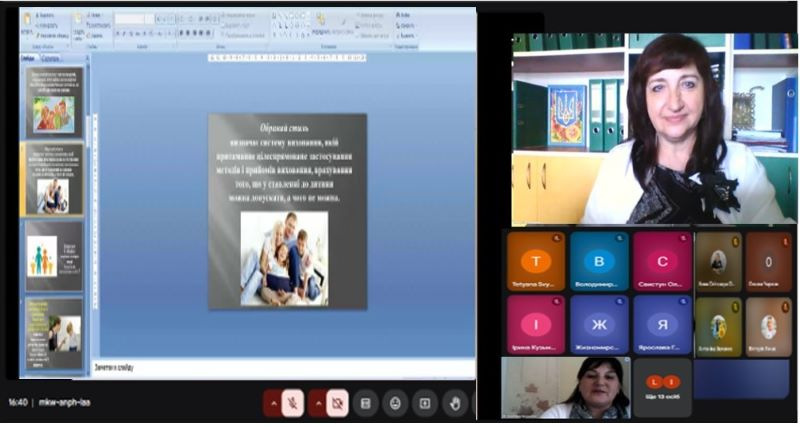800x427 pixels.
Task: Click the family photo on the slide
Action: [284, 259]
